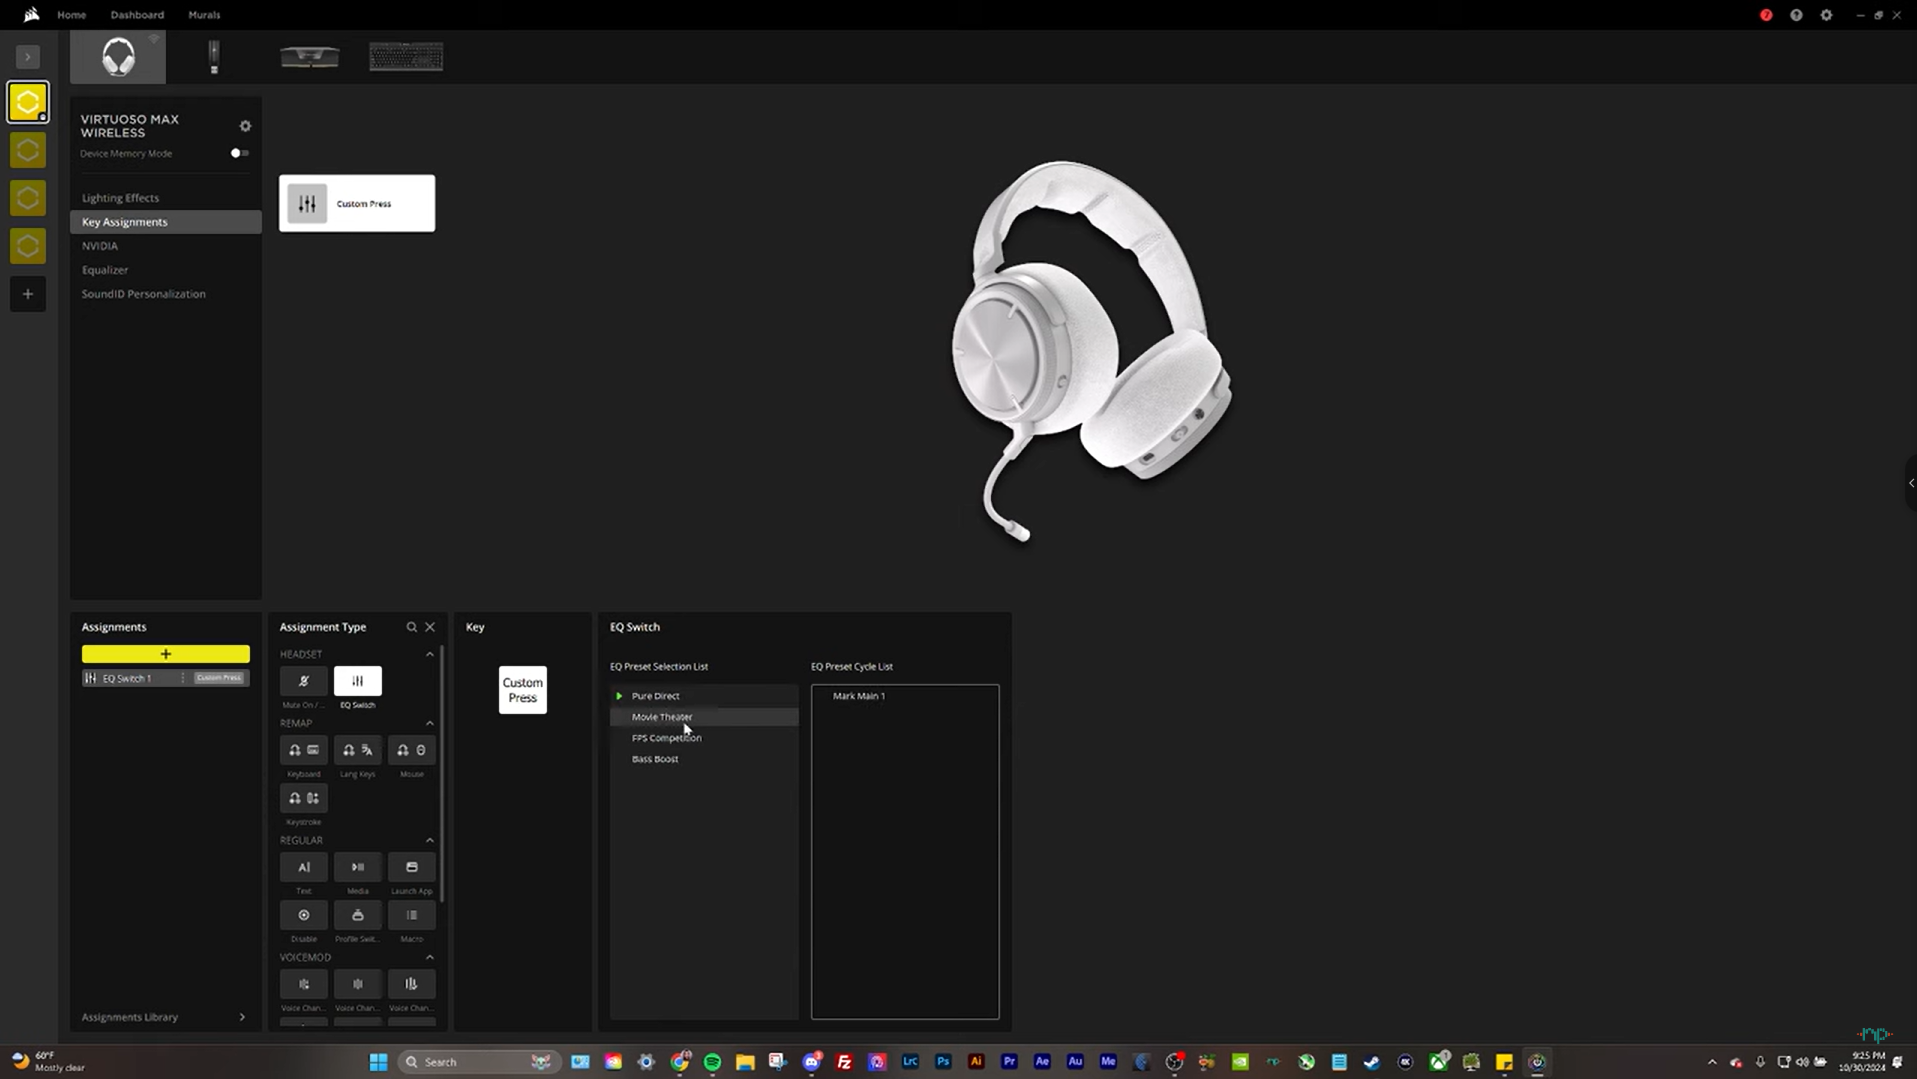1917x1079 pixels.
Task: Go to Home tab
Action: [x=71, y=15]
